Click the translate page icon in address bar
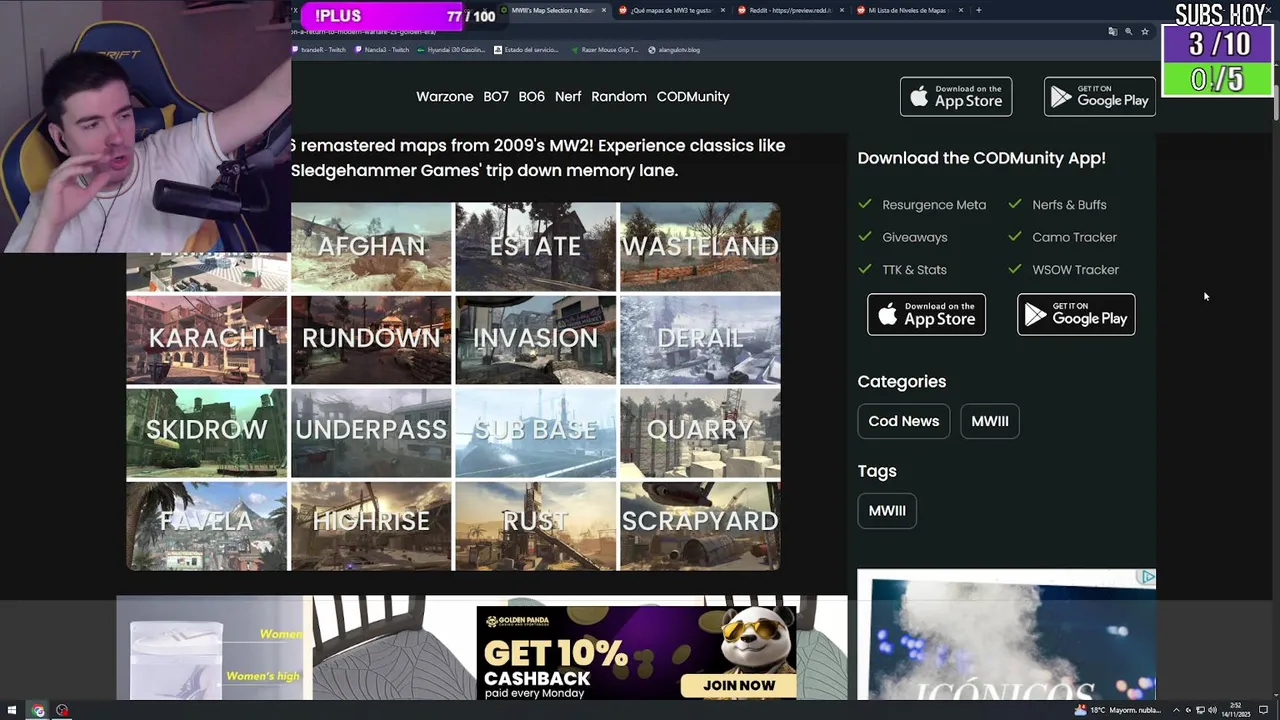This screenshot has height=720, width=1280. click(1113, 32)
